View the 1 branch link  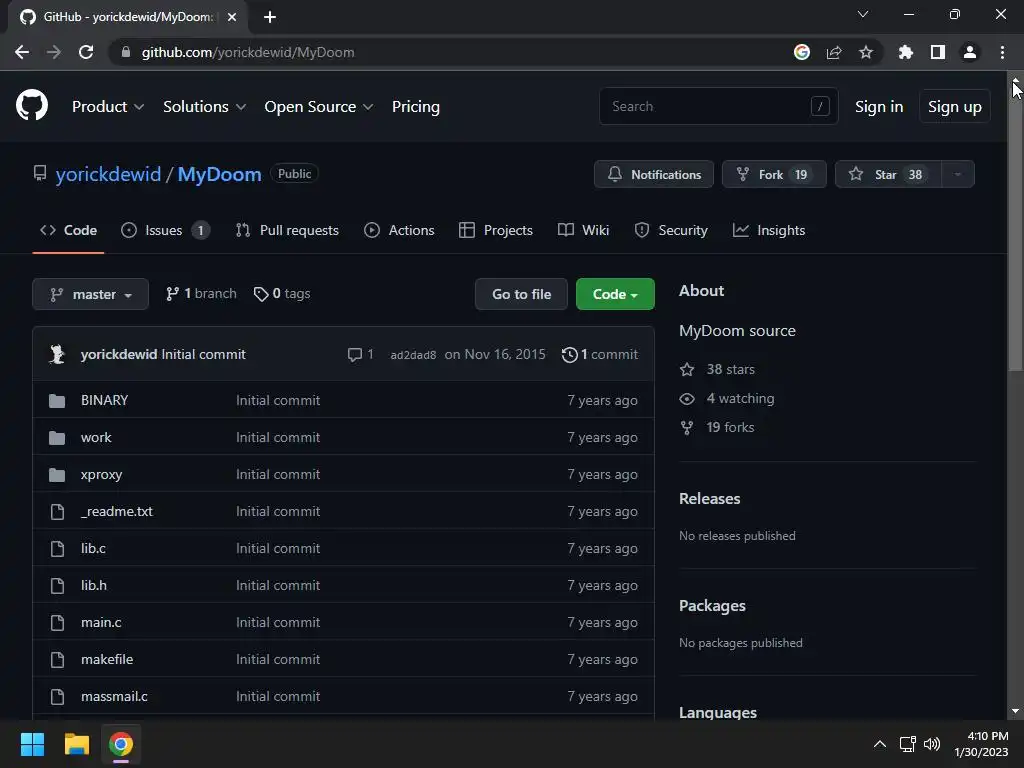pyautogui.click(x=201, y=294)
